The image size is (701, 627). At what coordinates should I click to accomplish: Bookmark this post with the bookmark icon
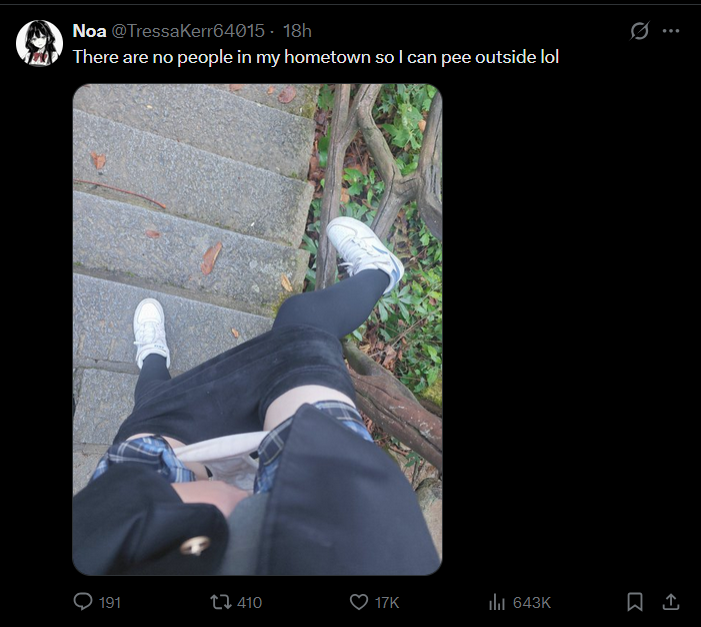click(x=635, y=602)
